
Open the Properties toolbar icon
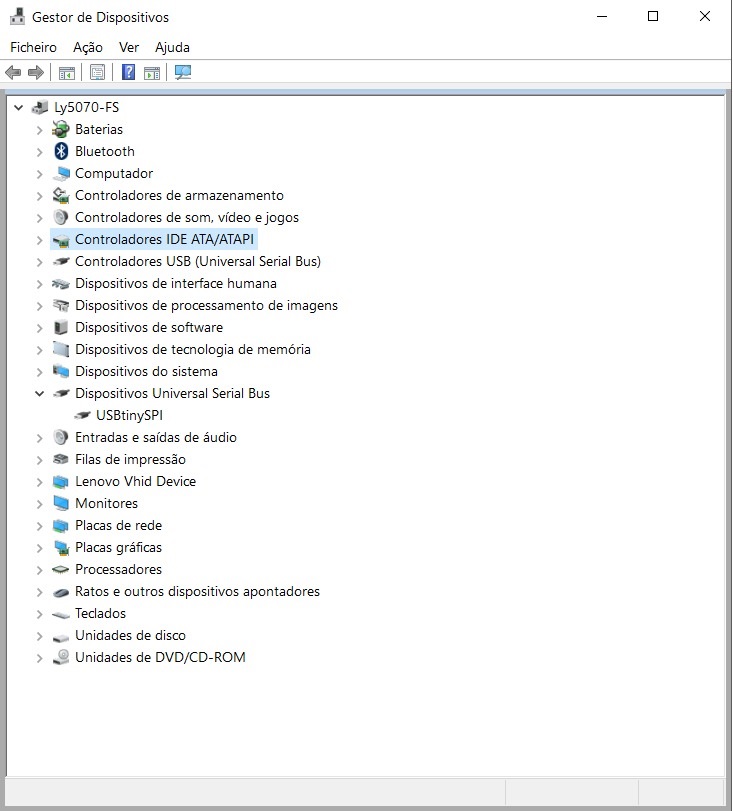coord(97,72)
